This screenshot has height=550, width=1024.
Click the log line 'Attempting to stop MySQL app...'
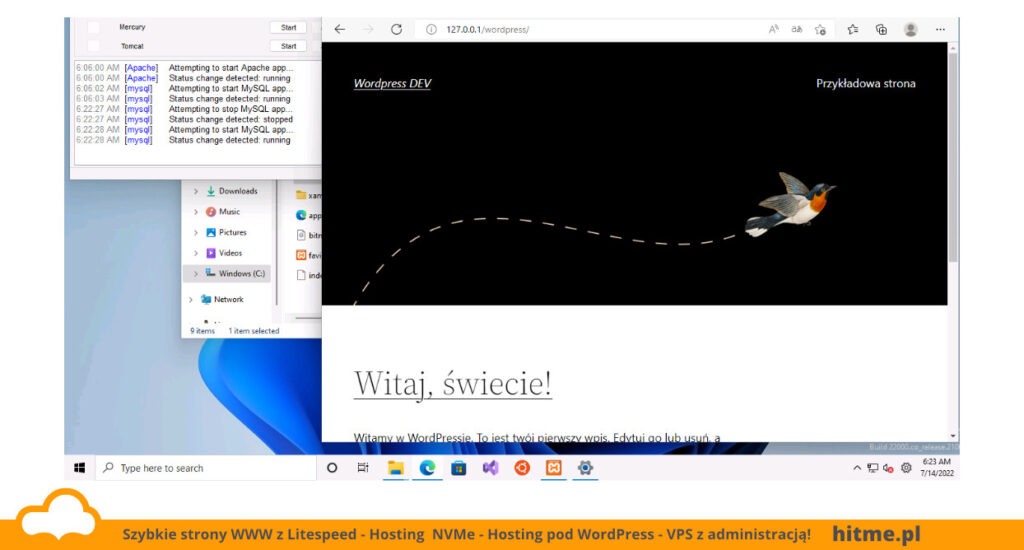click(x=231, y=109)
